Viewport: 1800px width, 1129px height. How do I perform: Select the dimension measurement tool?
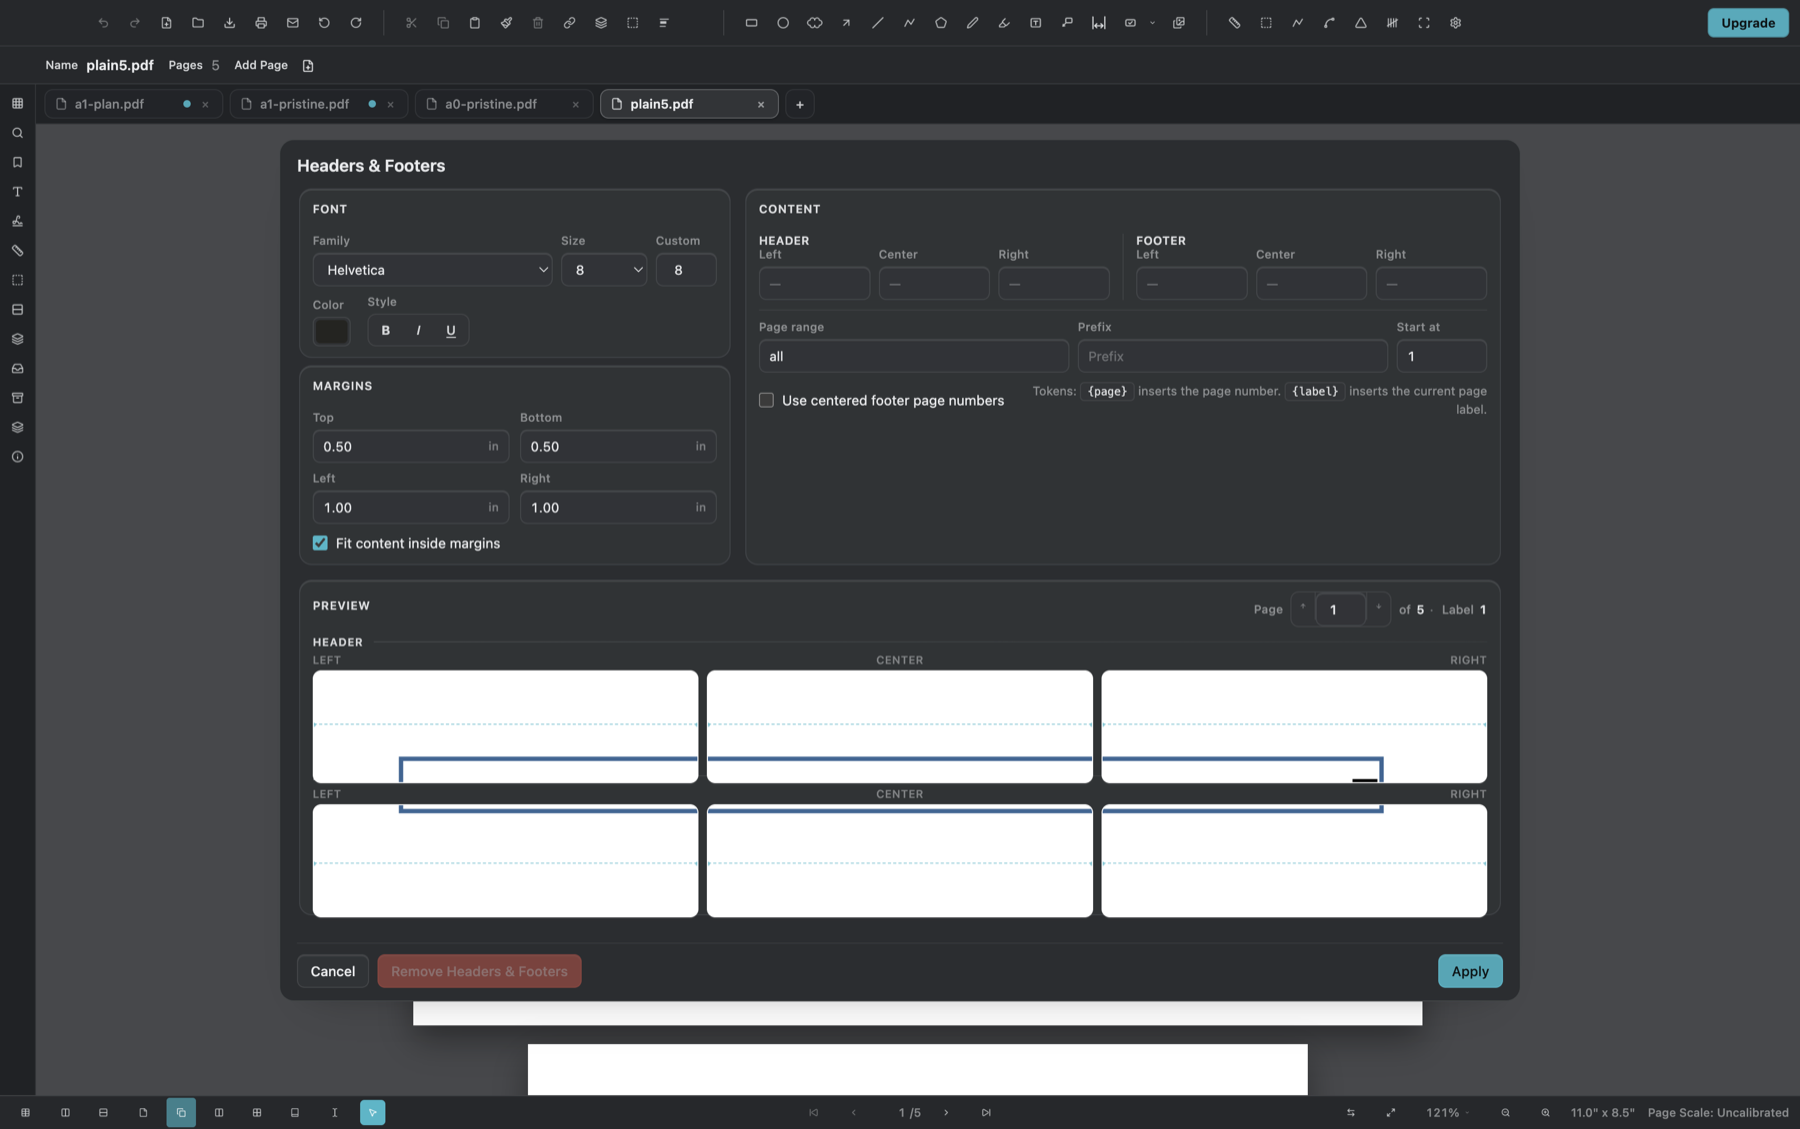tap(1099, 23)
